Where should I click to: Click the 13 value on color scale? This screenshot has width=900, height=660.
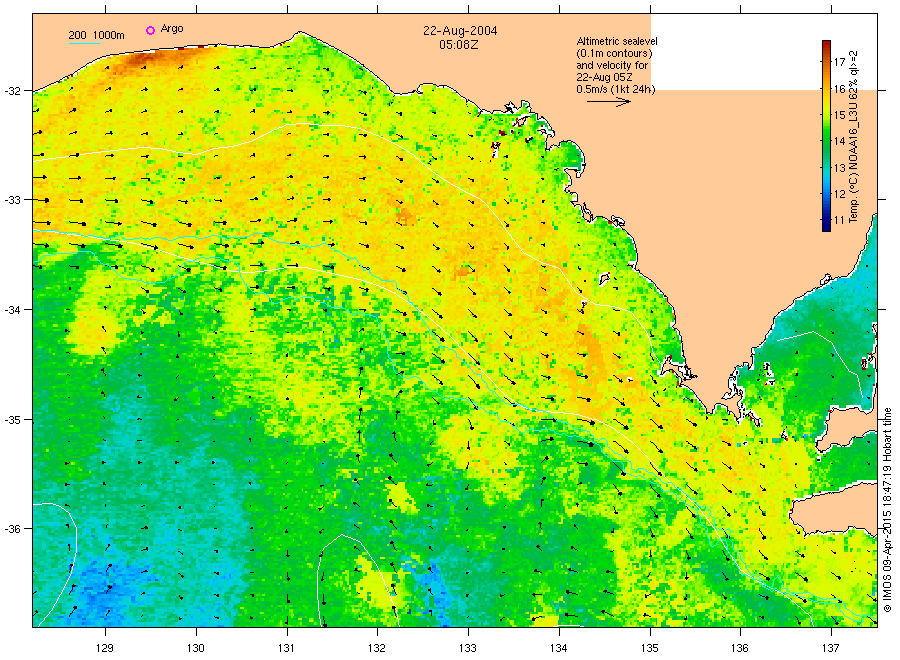coord(839,168)
